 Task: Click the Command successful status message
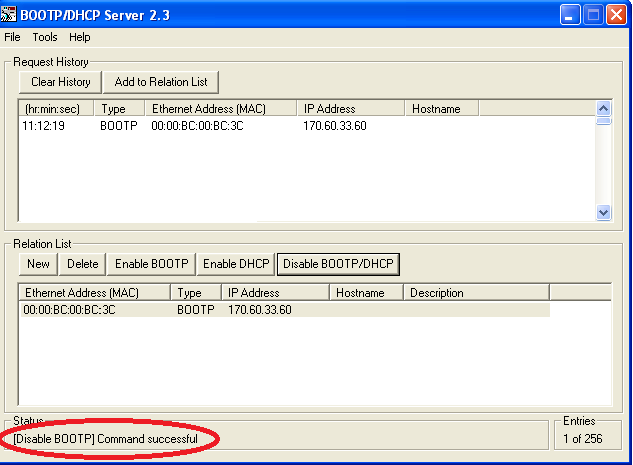click(105, 439)
